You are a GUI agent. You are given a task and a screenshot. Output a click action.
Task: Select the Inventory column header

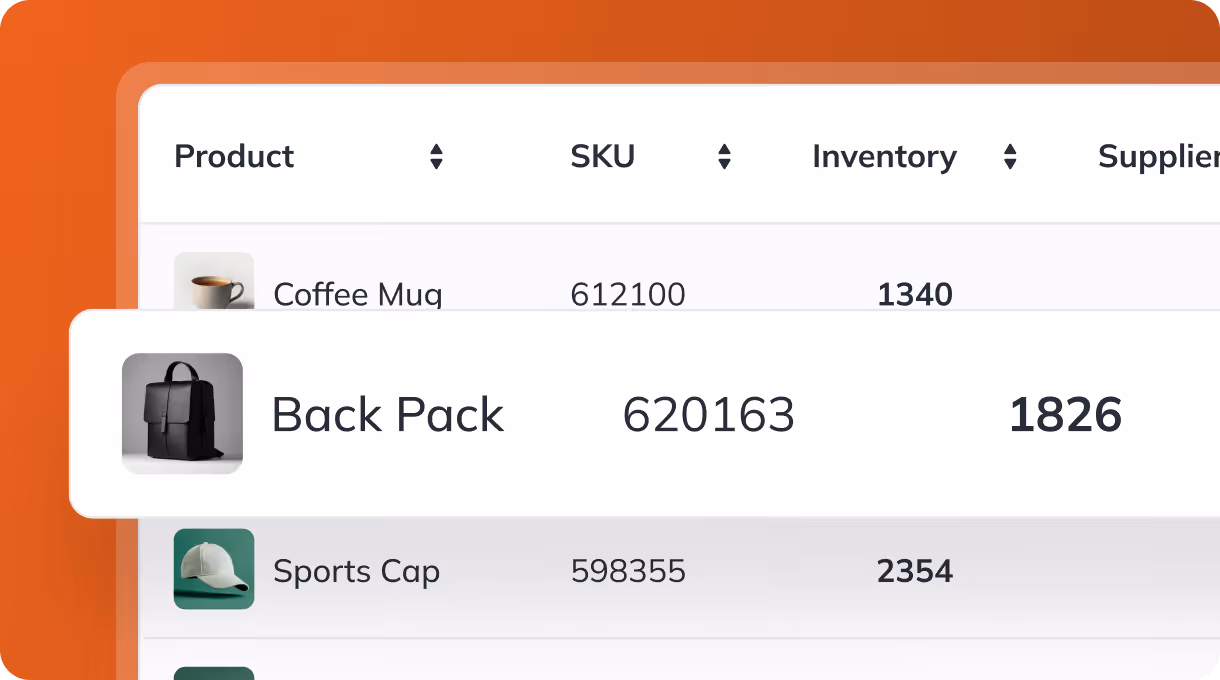[884, 156]
